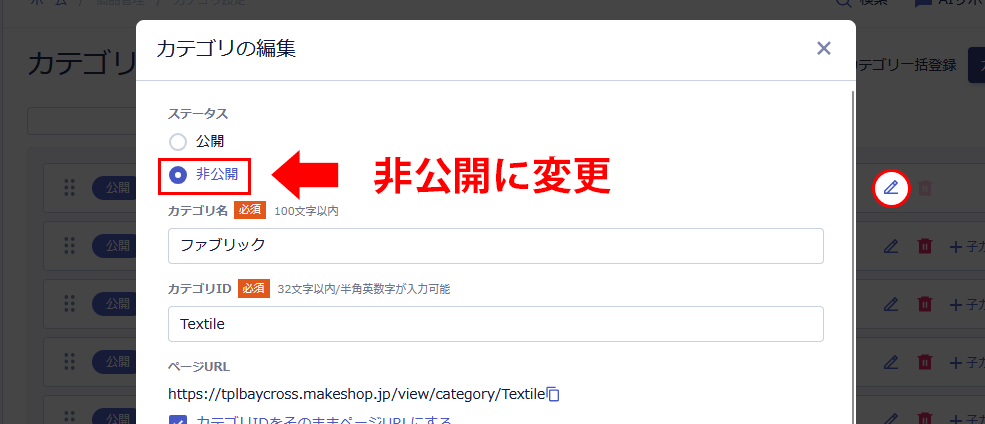Add a child category in the second row
The height and width of the screenshot is (424, 985).
tap(967, 247)
